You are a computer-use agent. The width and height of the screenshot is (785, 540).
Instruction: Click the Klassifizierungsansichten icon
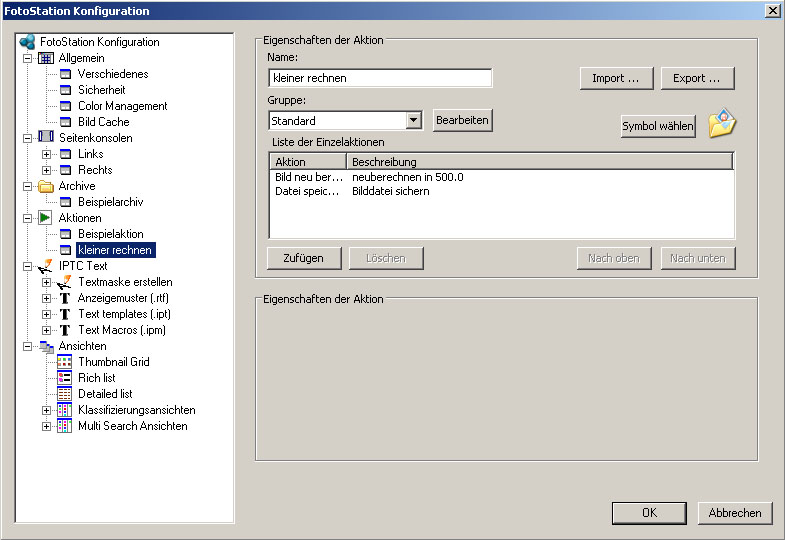(65, 410)
